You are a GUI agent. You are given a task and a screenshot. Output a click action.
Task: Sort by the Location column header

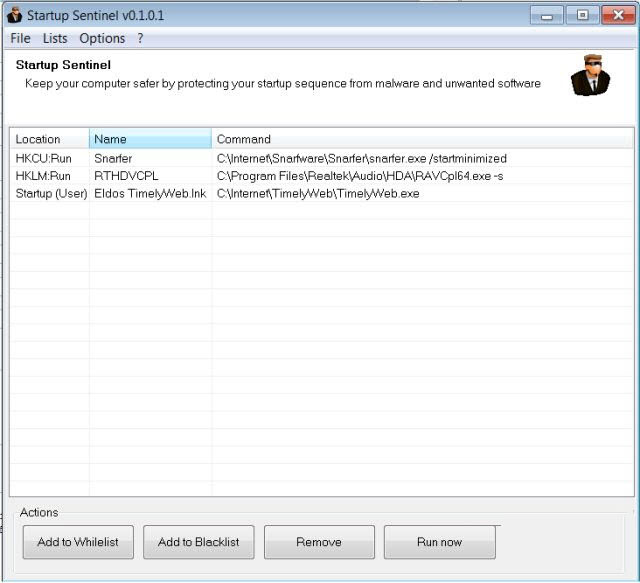pos(49,139)
